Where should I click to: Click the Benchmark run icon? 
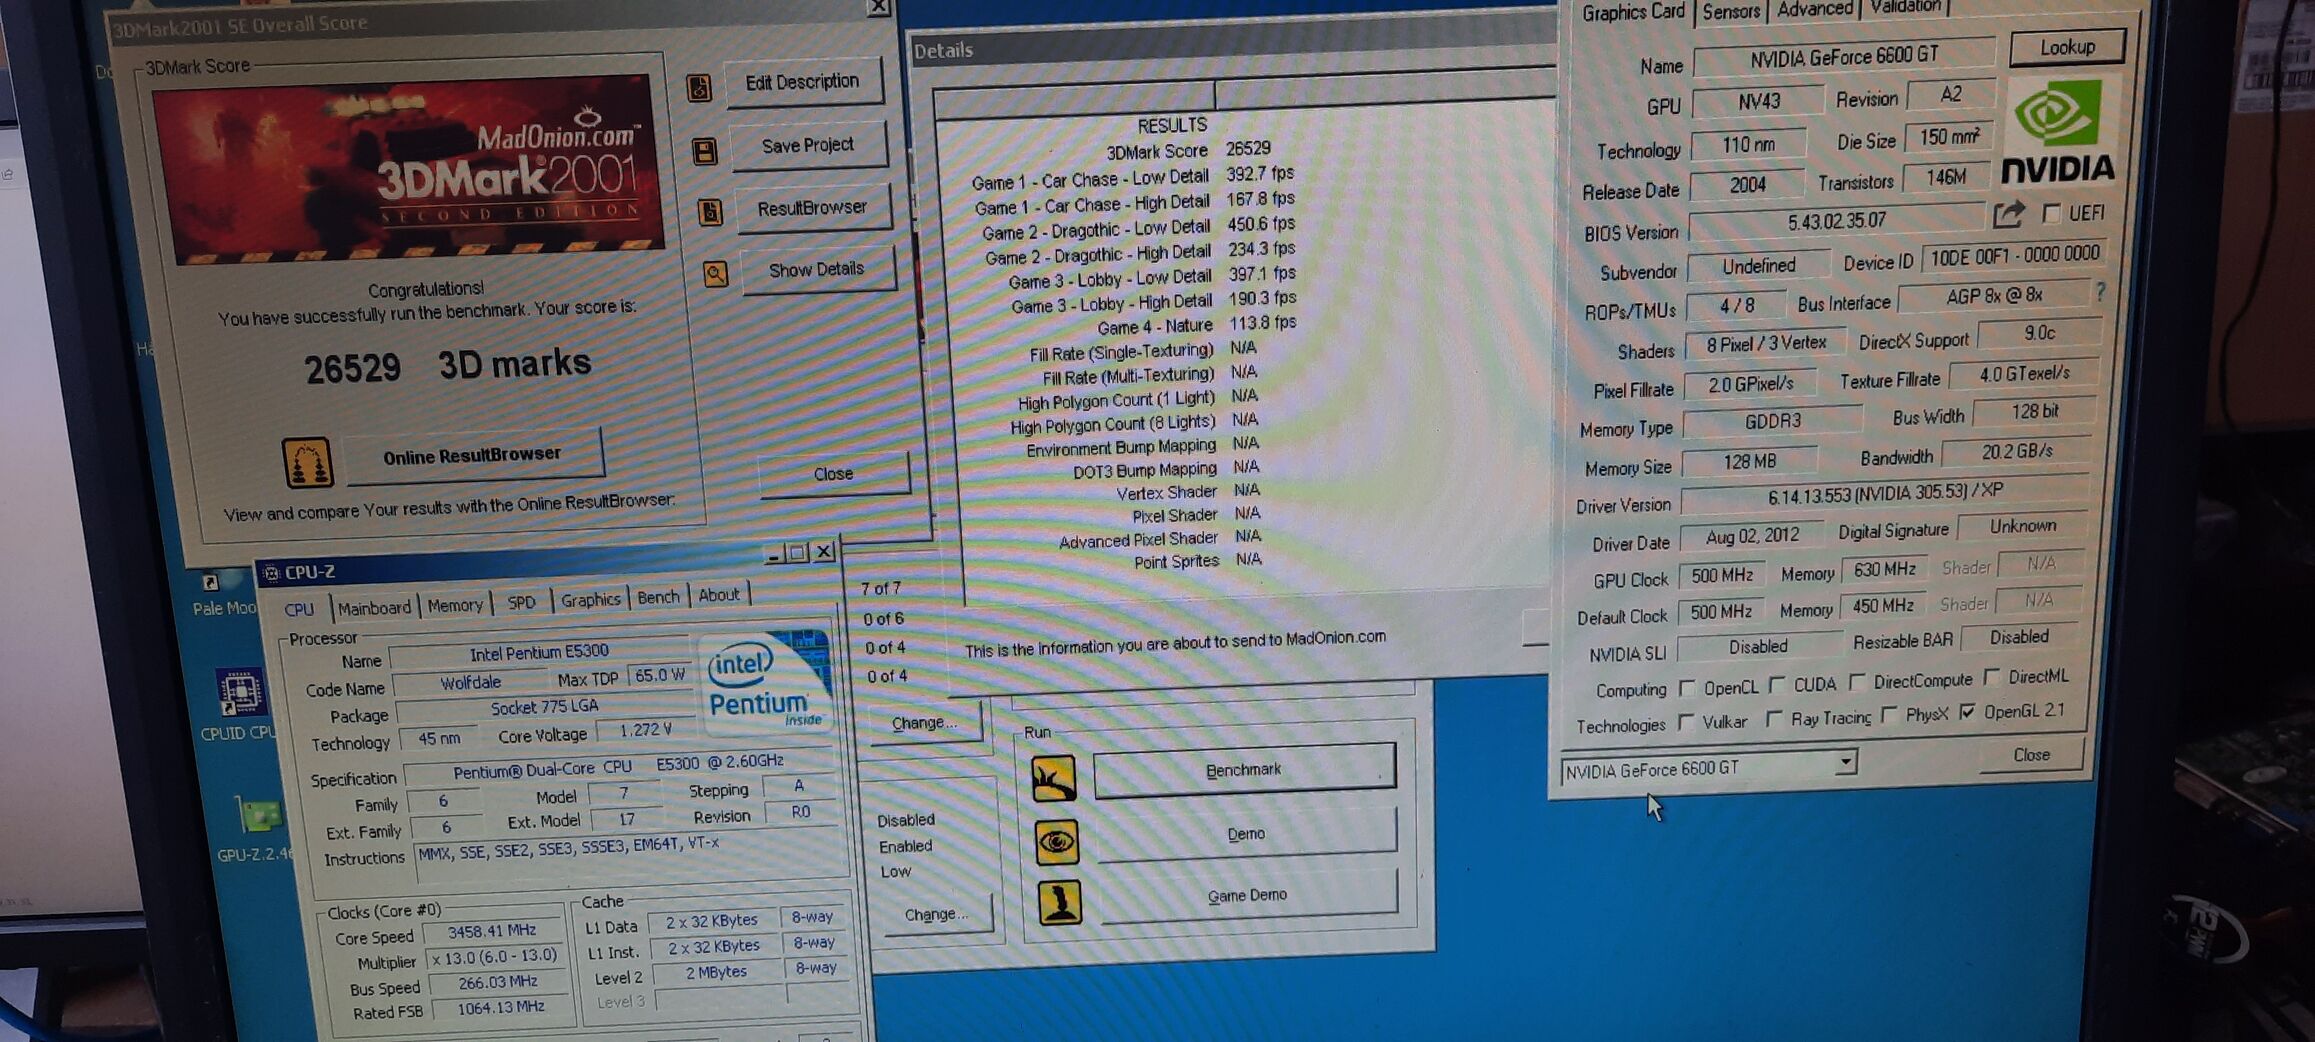1054,779
